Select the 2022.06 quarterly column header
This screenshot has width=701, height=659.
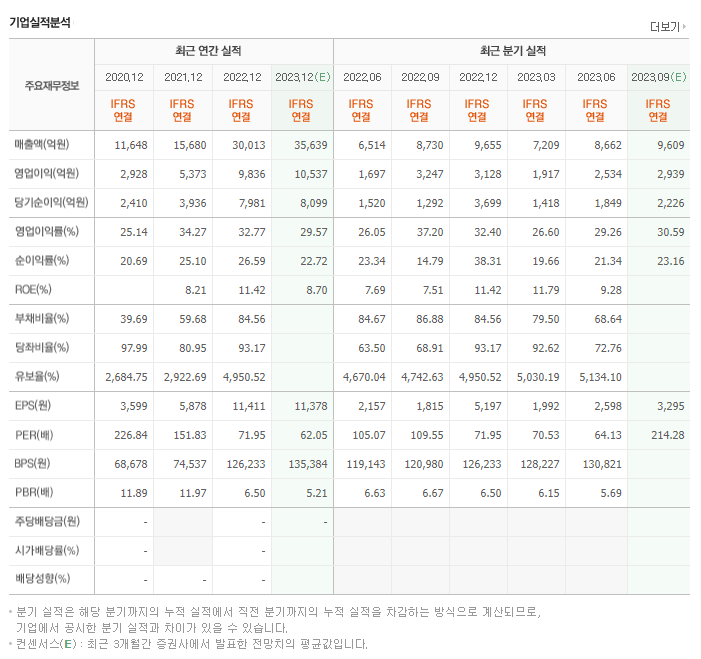362,77
